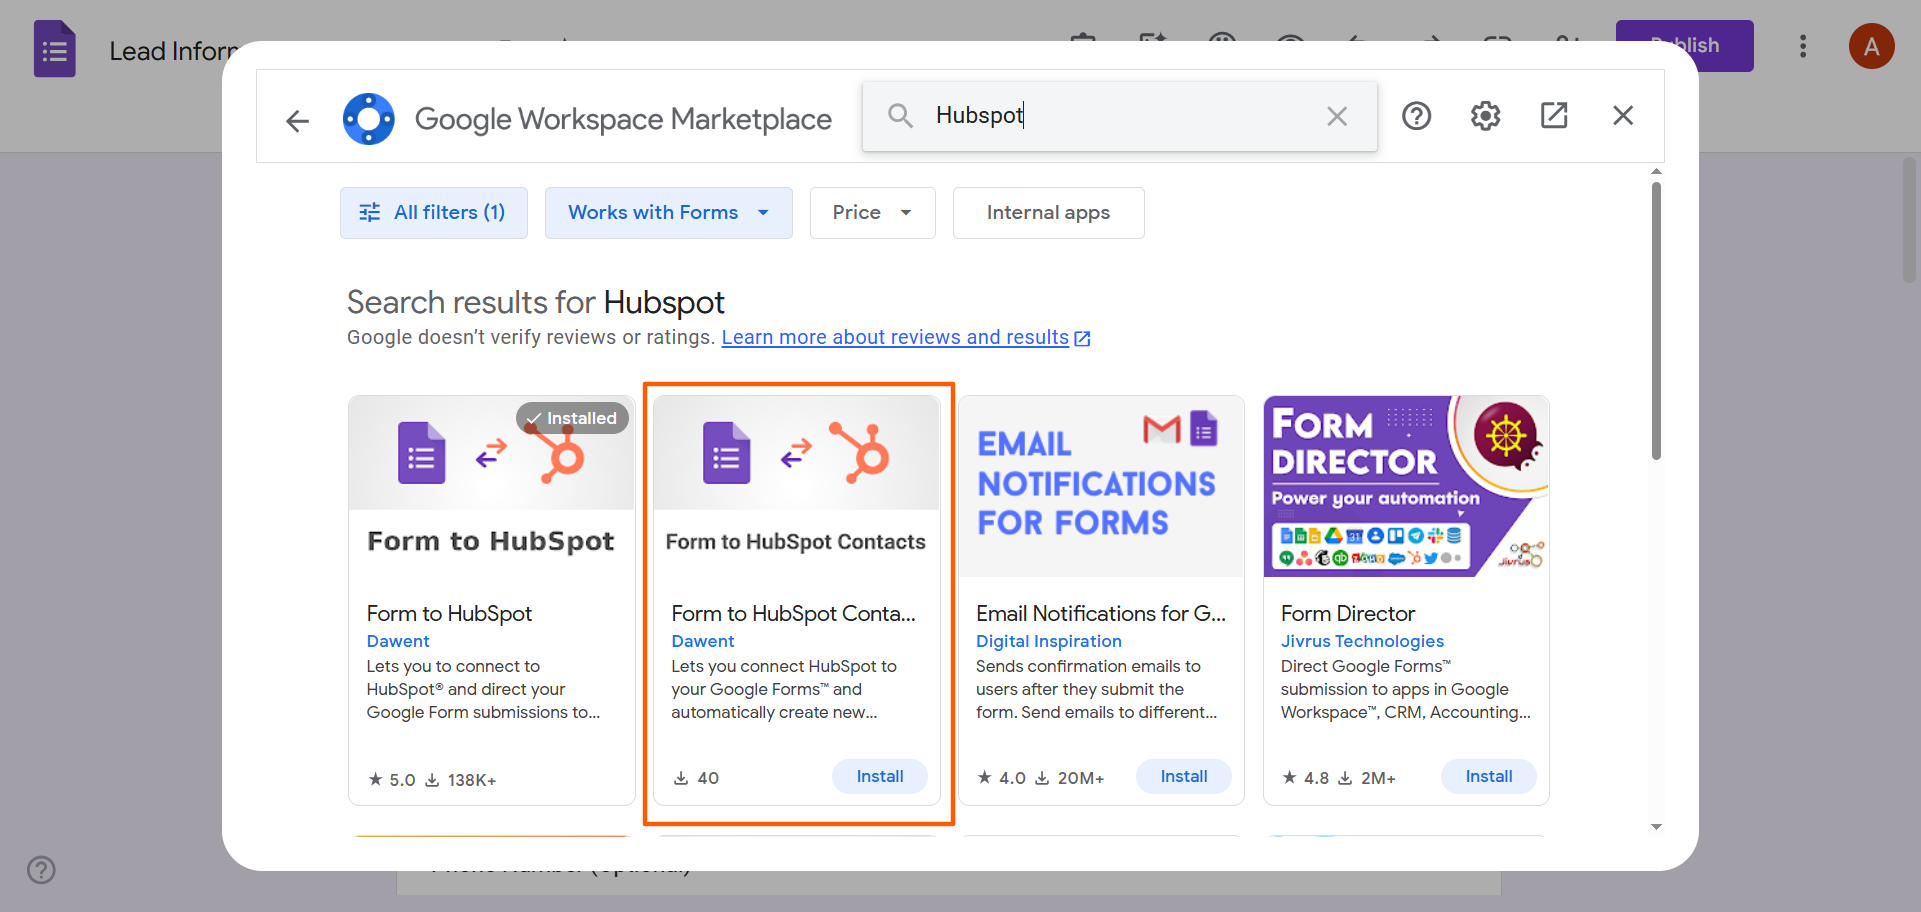Open the All filters (1) panel
The width and height of the screenshot is (1921, 912).
click(434, 213)
